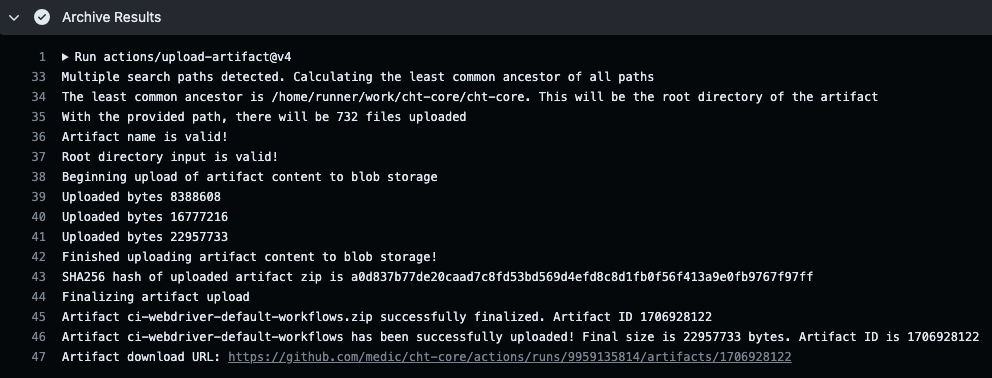Select log line number 39
The image size is (992, 378).
point(39,197)
